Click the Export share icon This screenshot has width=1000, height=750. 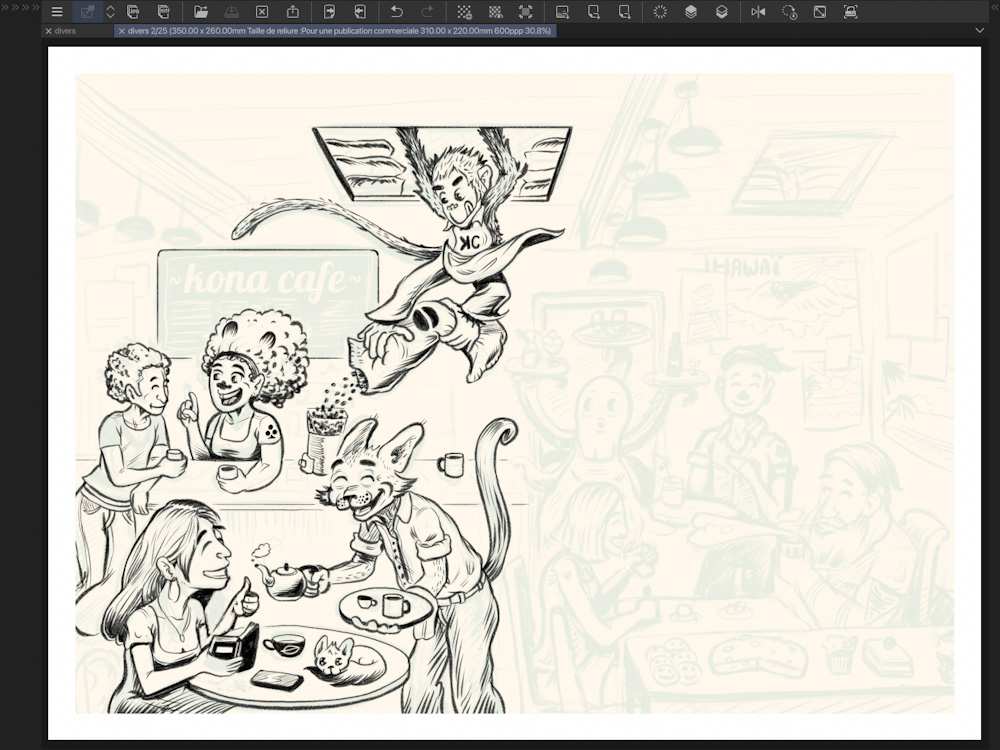(x=293, y=12)
